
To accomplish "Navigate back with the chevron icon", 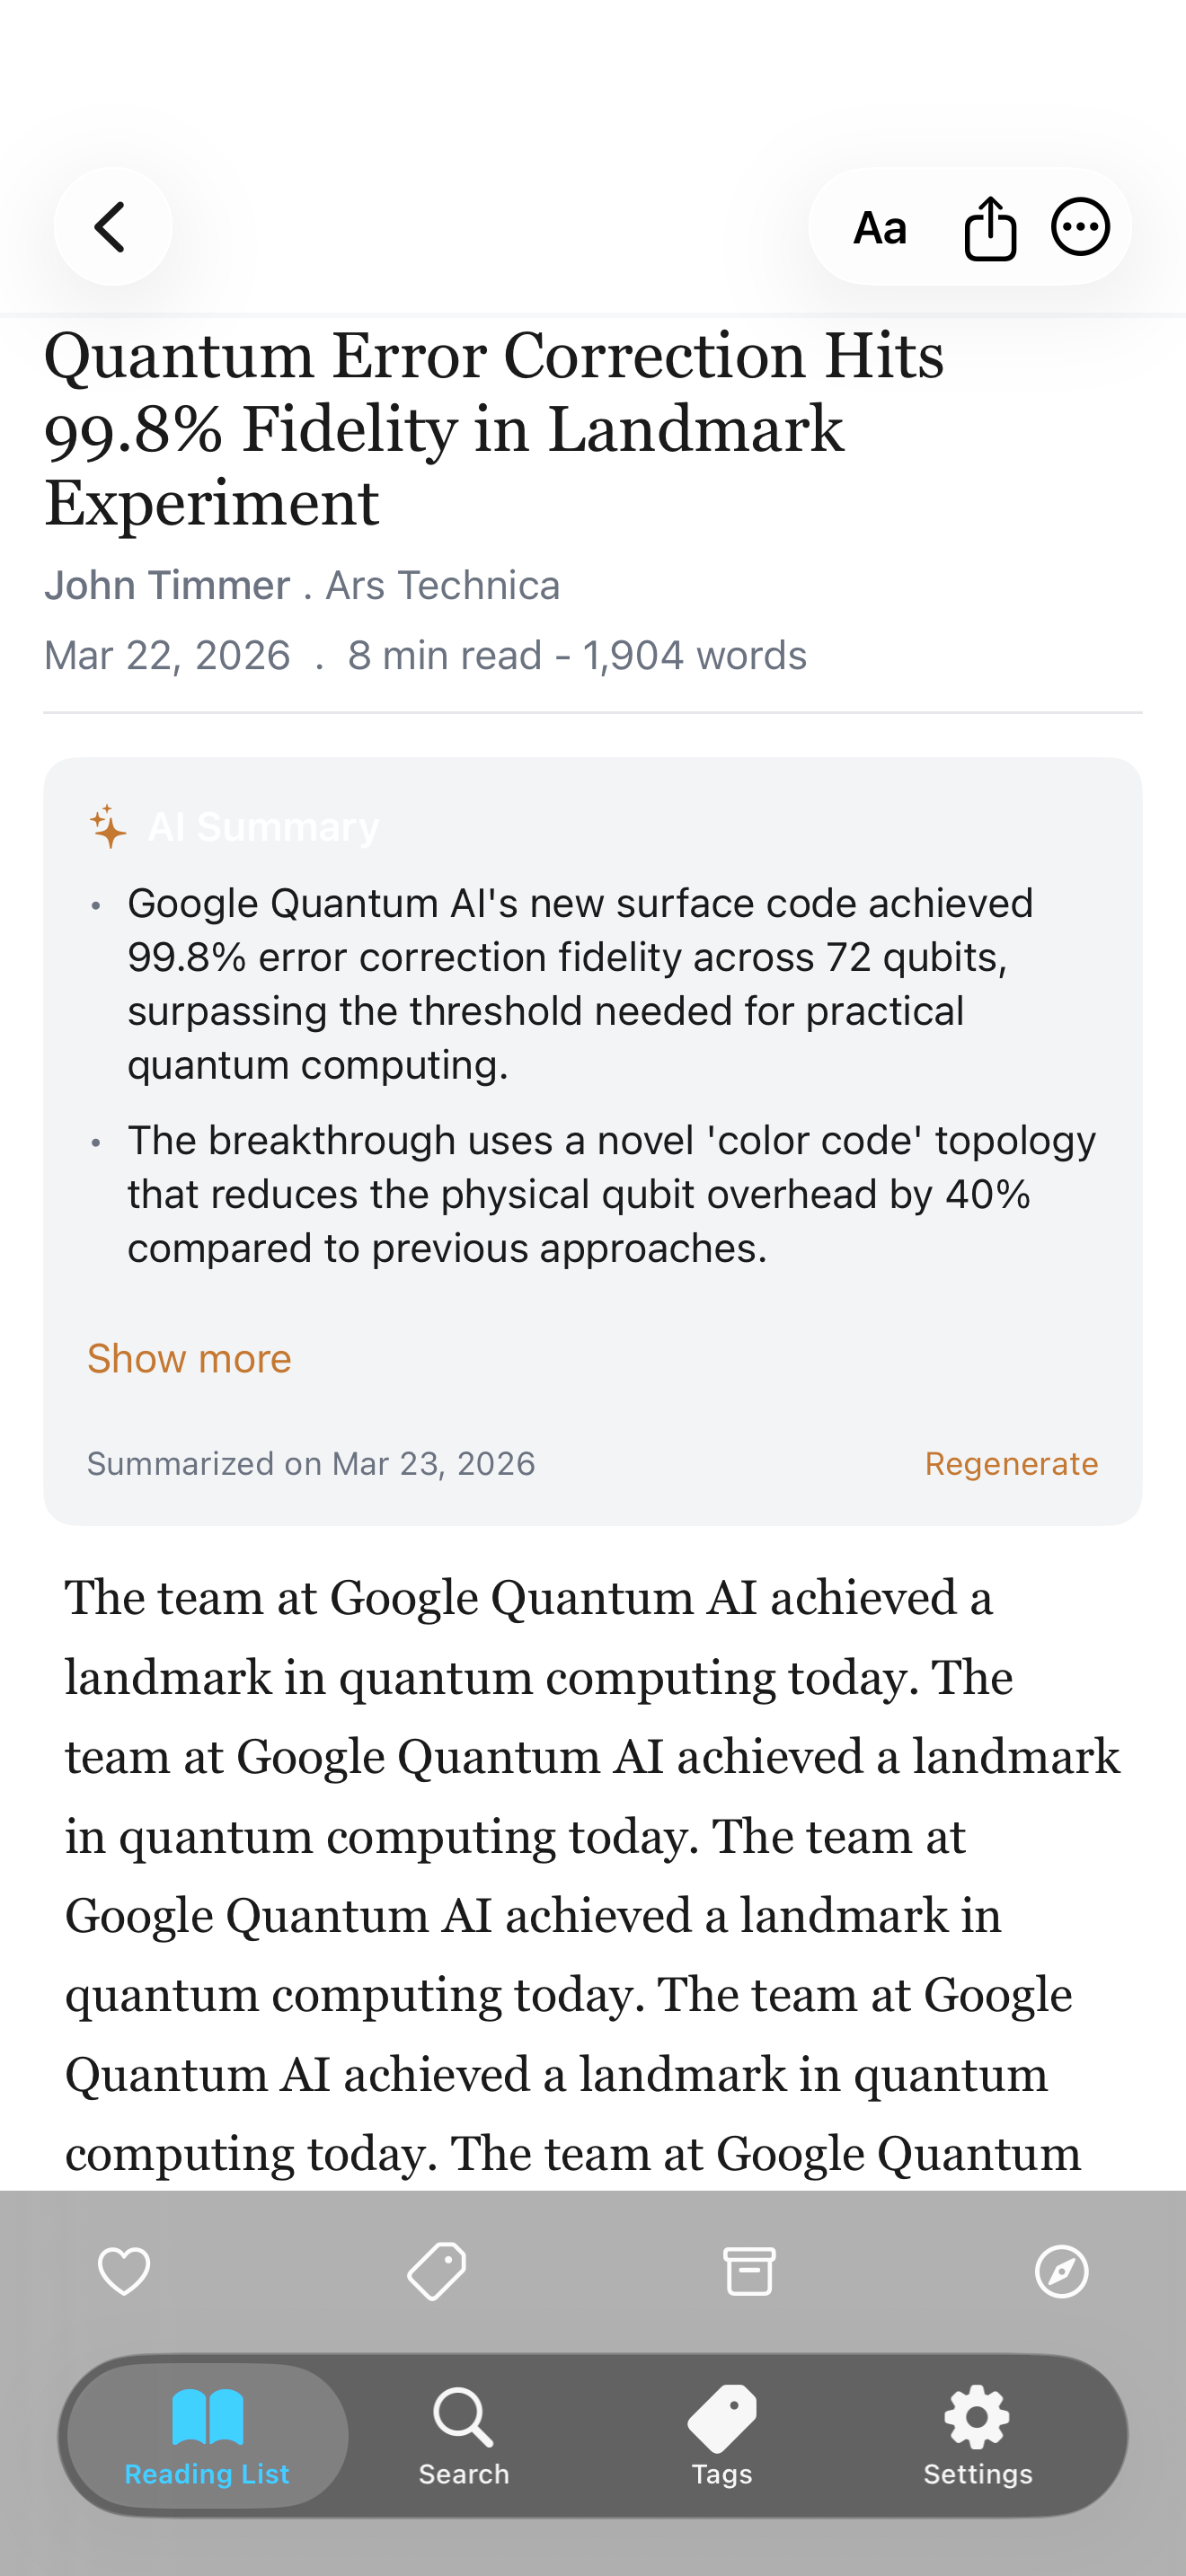I will pos(111,226).
